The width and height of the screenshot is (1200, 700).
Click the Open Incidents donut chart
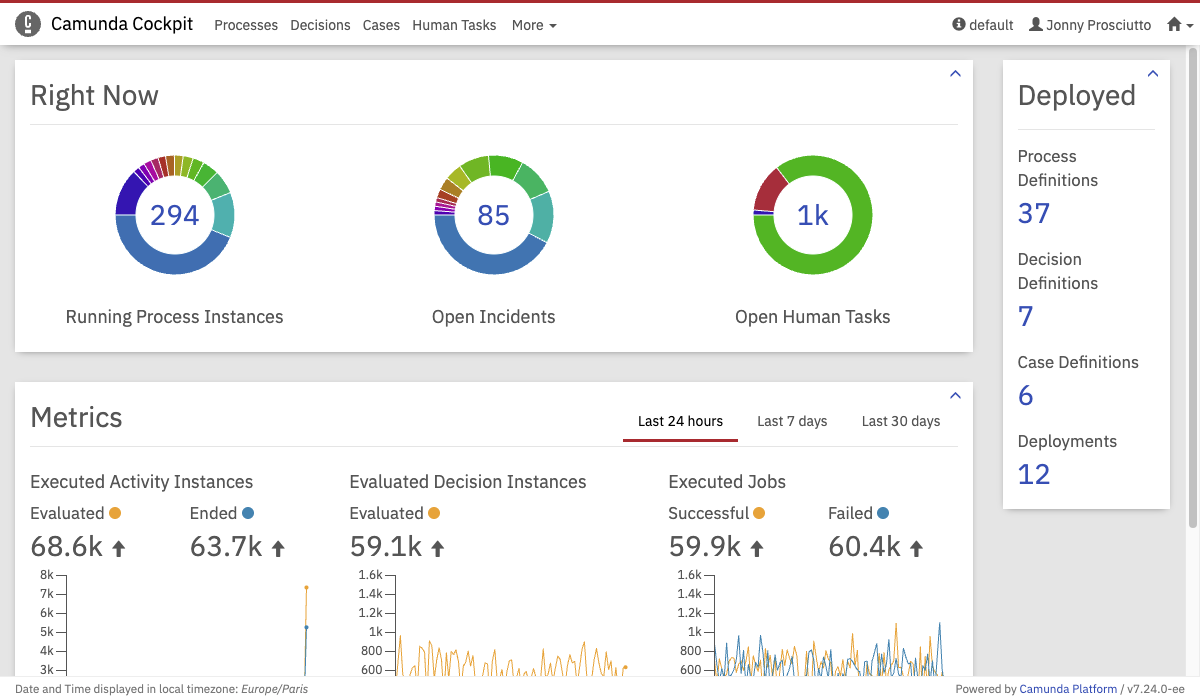click(x=494, y=215)
